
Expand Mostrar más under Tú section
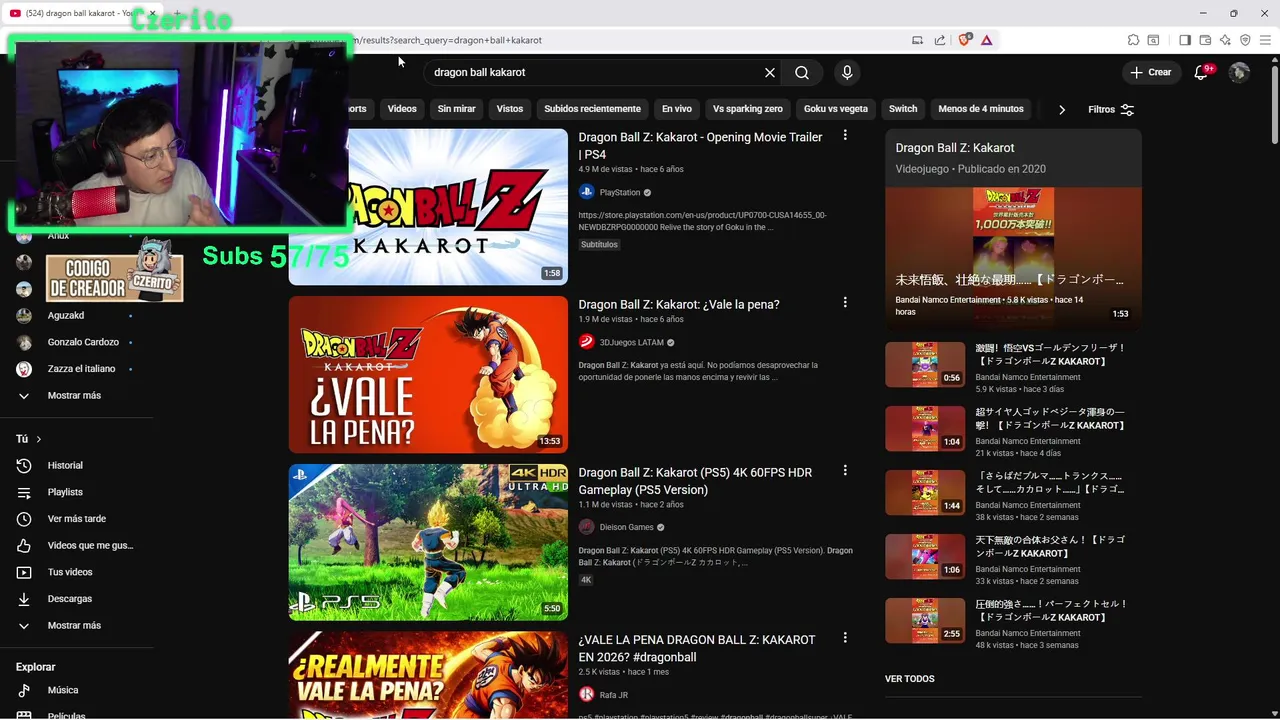click(x=76, y=625)
